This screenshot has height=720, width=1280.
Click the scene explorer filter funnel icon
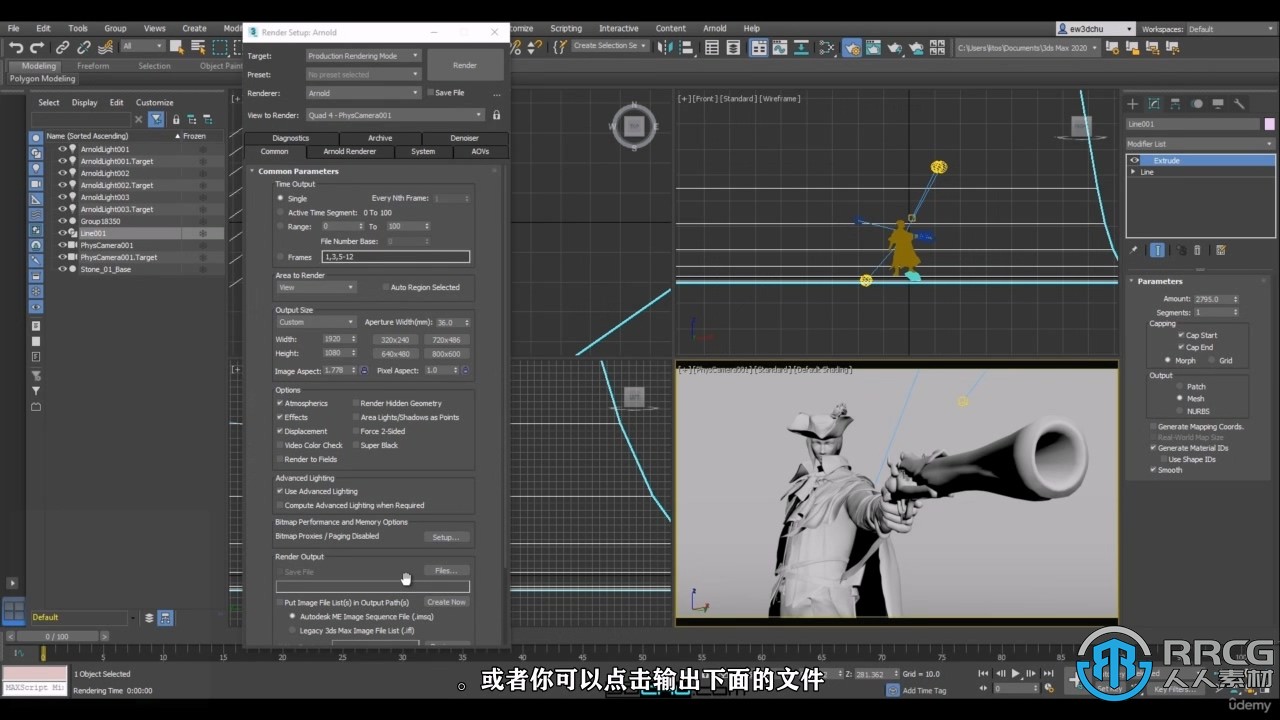click(x=156, y=119)
